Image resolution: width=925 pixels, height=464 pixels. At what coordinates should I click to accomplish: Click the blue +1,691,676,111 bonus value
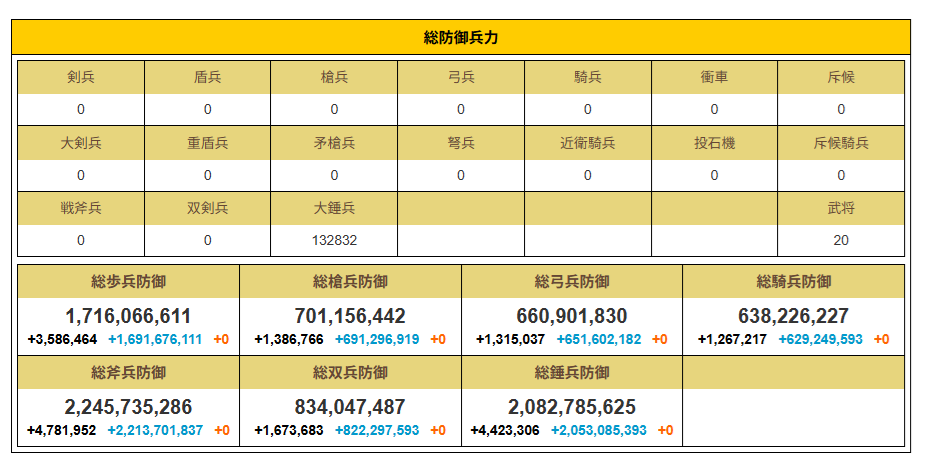click(x=155, y=340)
